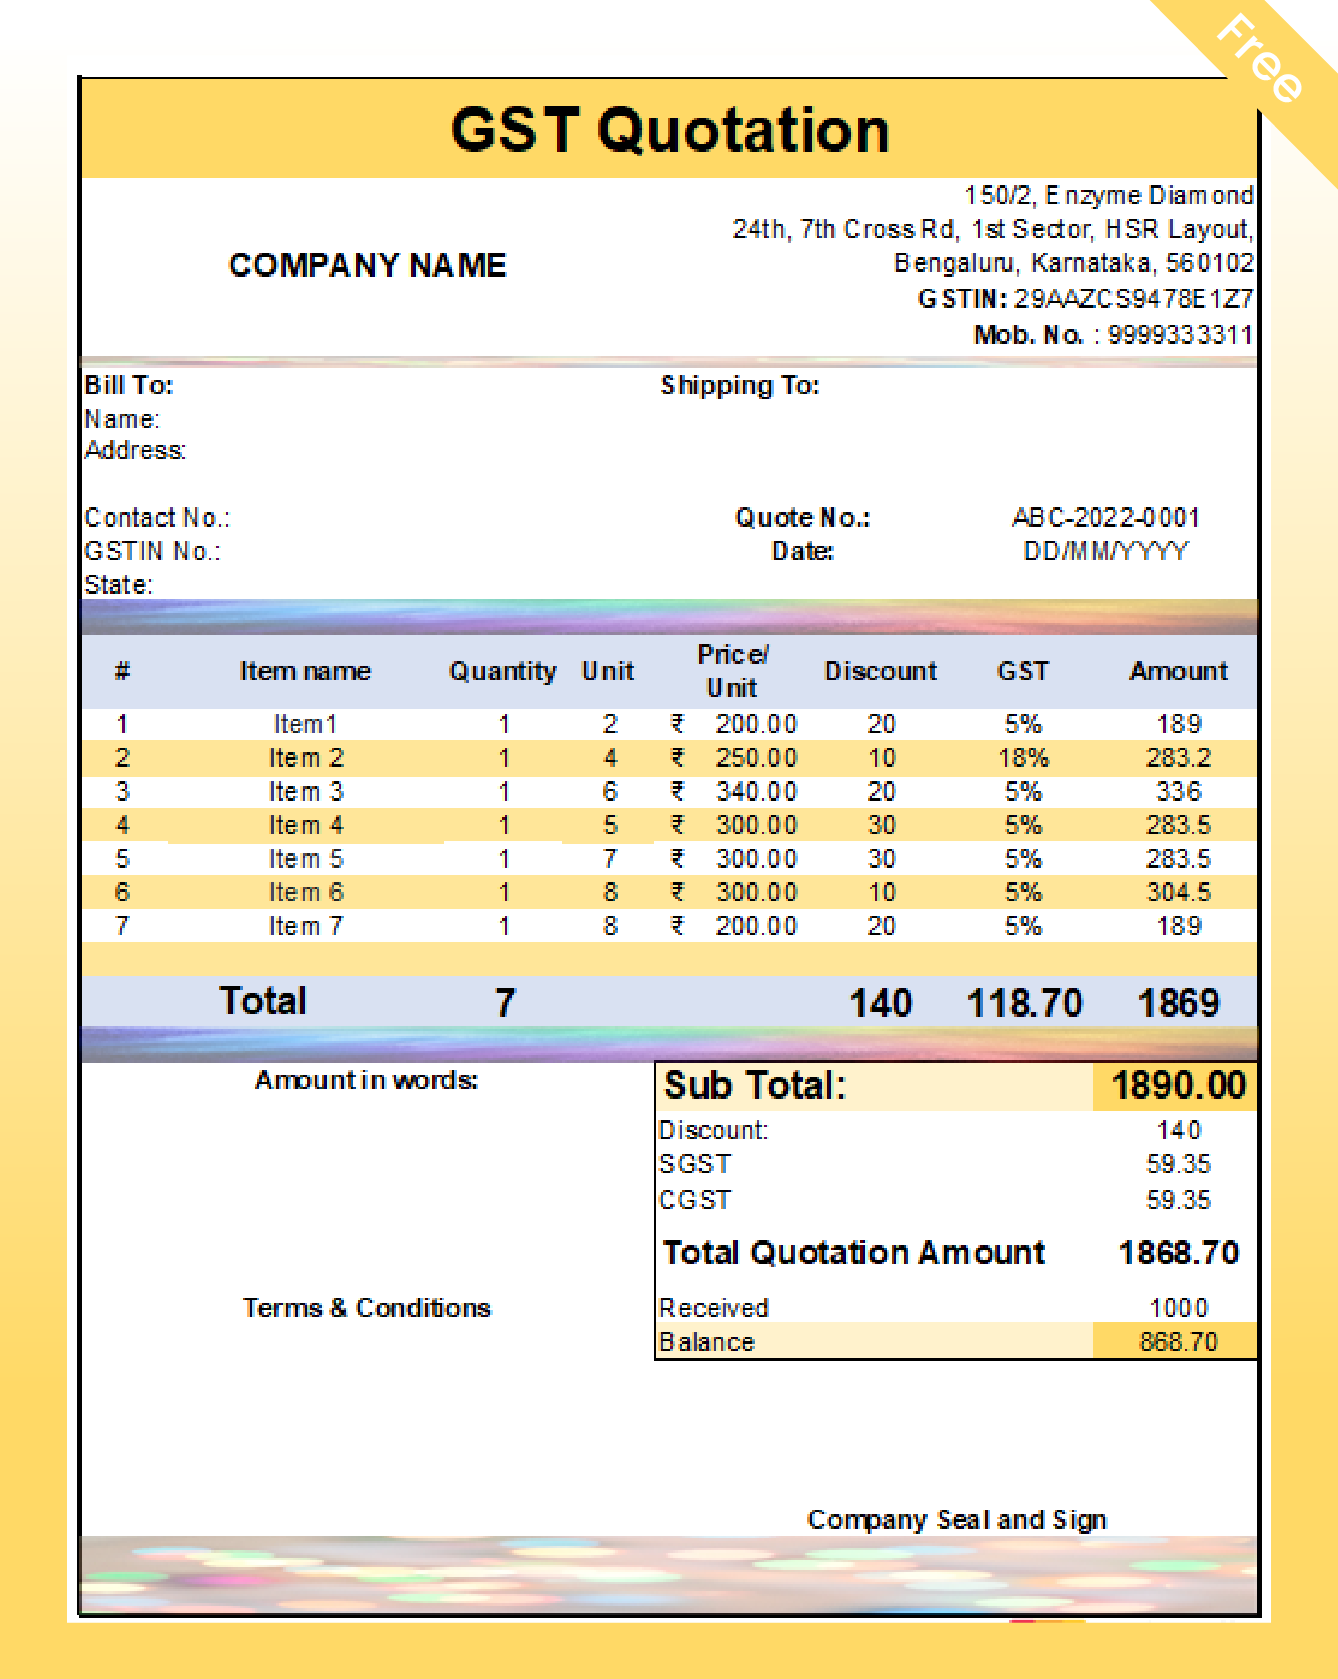Click the State: label

(x=118, y=585)
